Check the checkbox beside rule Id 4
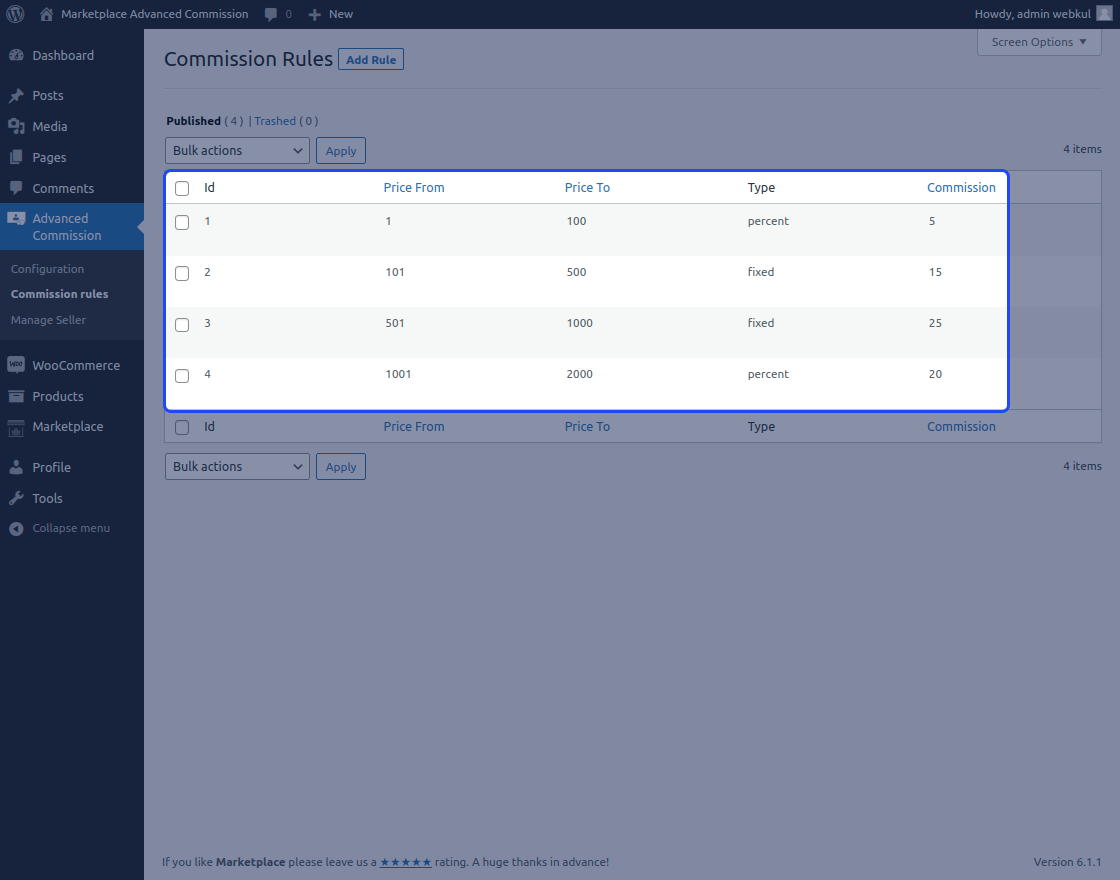The width and height of the screenshot is (1120, 880). pyautogui.click(x=181, y=375)
